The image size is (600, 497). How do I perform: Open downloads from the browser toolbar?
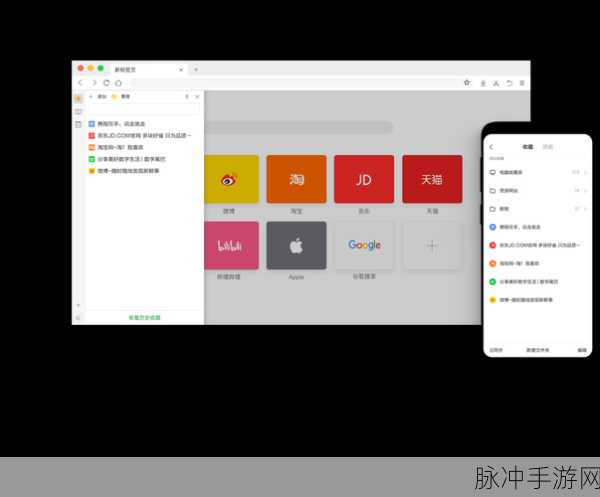[x=483, y=83]
